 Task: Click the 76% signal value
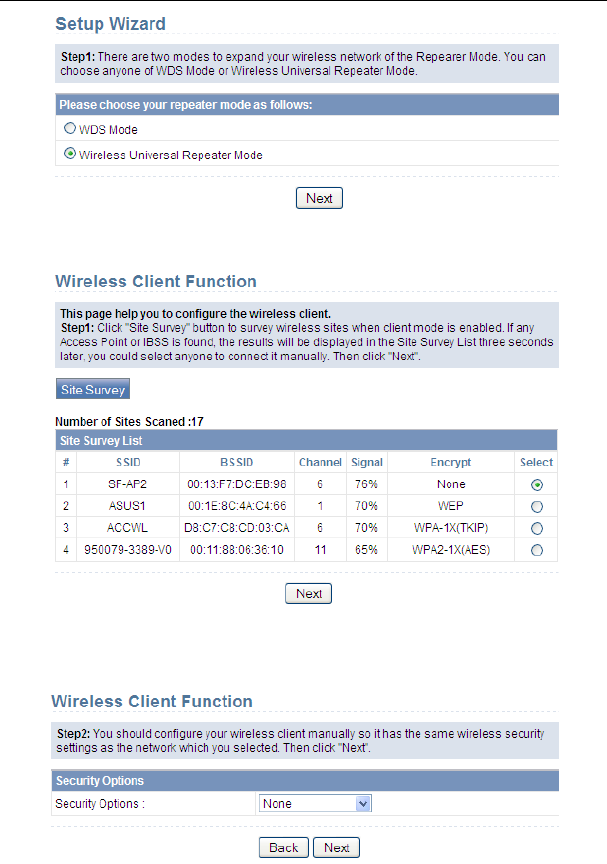point(366,484)
